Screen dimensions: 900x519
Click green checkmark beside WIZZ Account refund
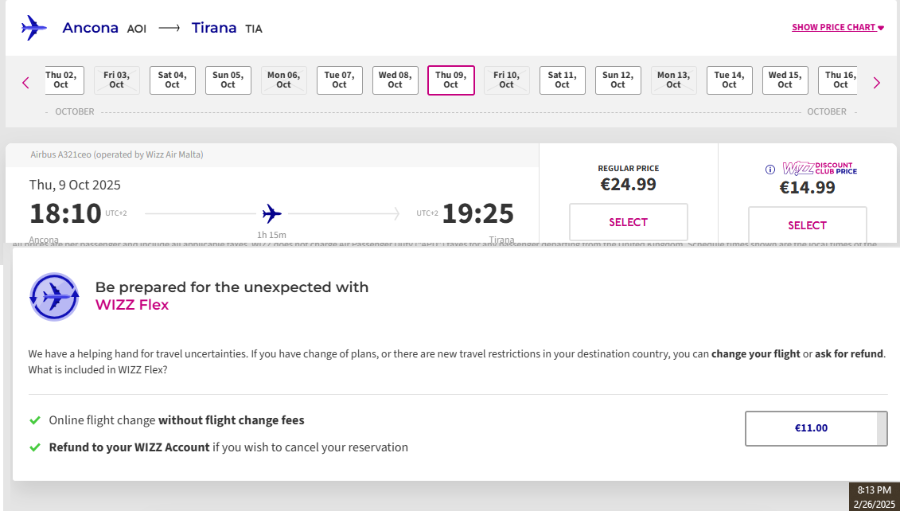tap(35, 447)
